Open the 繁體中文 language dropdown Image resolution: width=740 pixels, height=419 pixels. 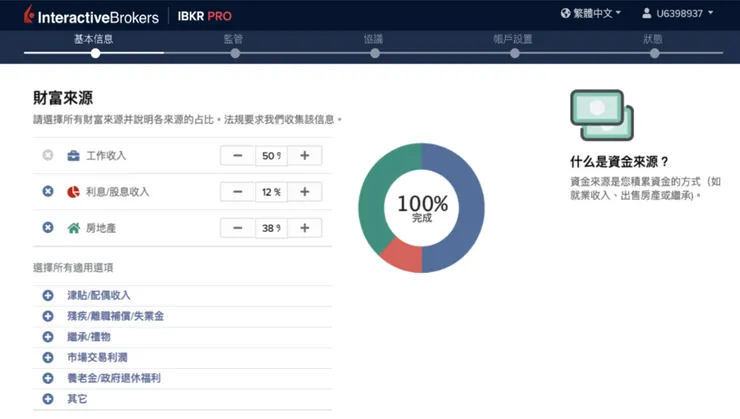click(591, 13)
